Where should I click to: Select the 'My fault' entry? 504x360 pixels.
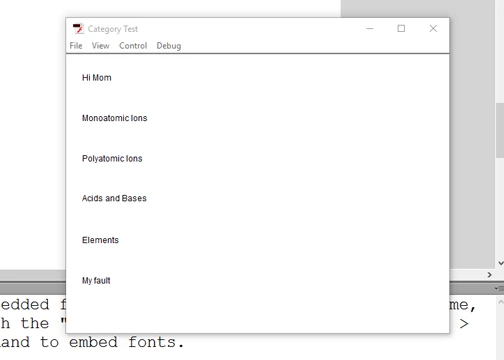click(x=96, y=281)
